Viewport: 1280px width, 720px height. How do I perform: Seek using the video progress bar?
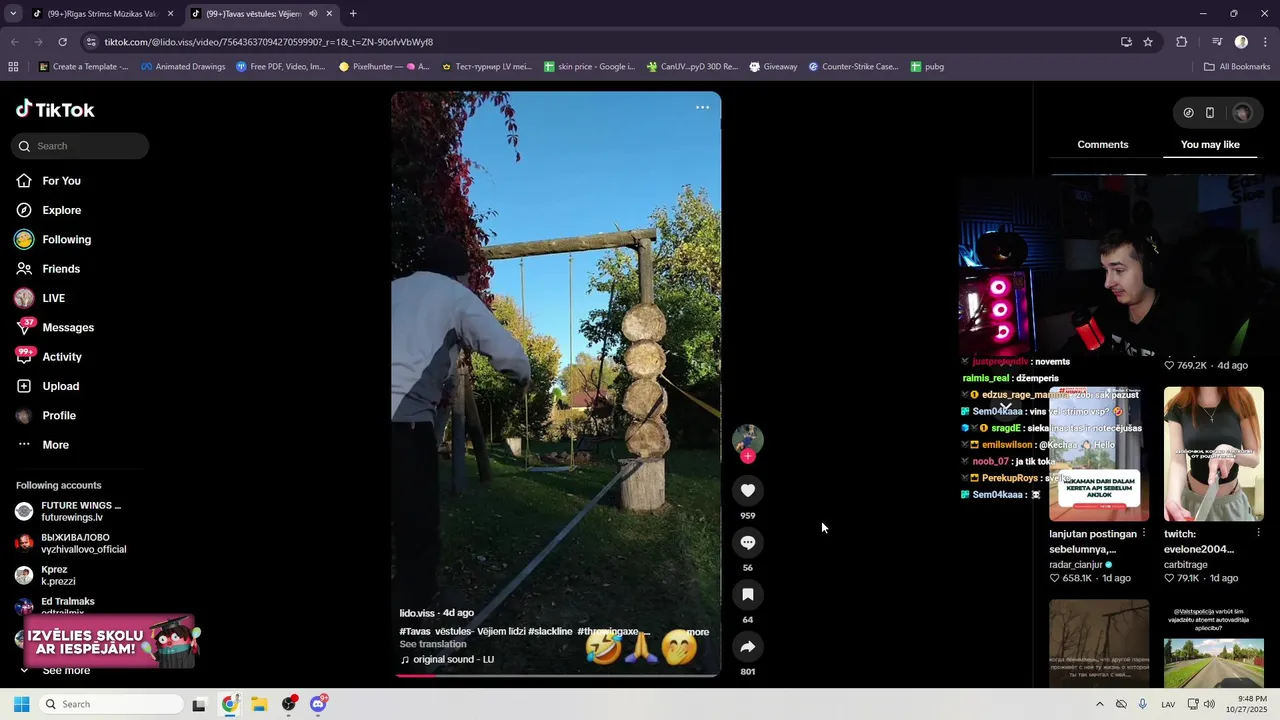556,675
